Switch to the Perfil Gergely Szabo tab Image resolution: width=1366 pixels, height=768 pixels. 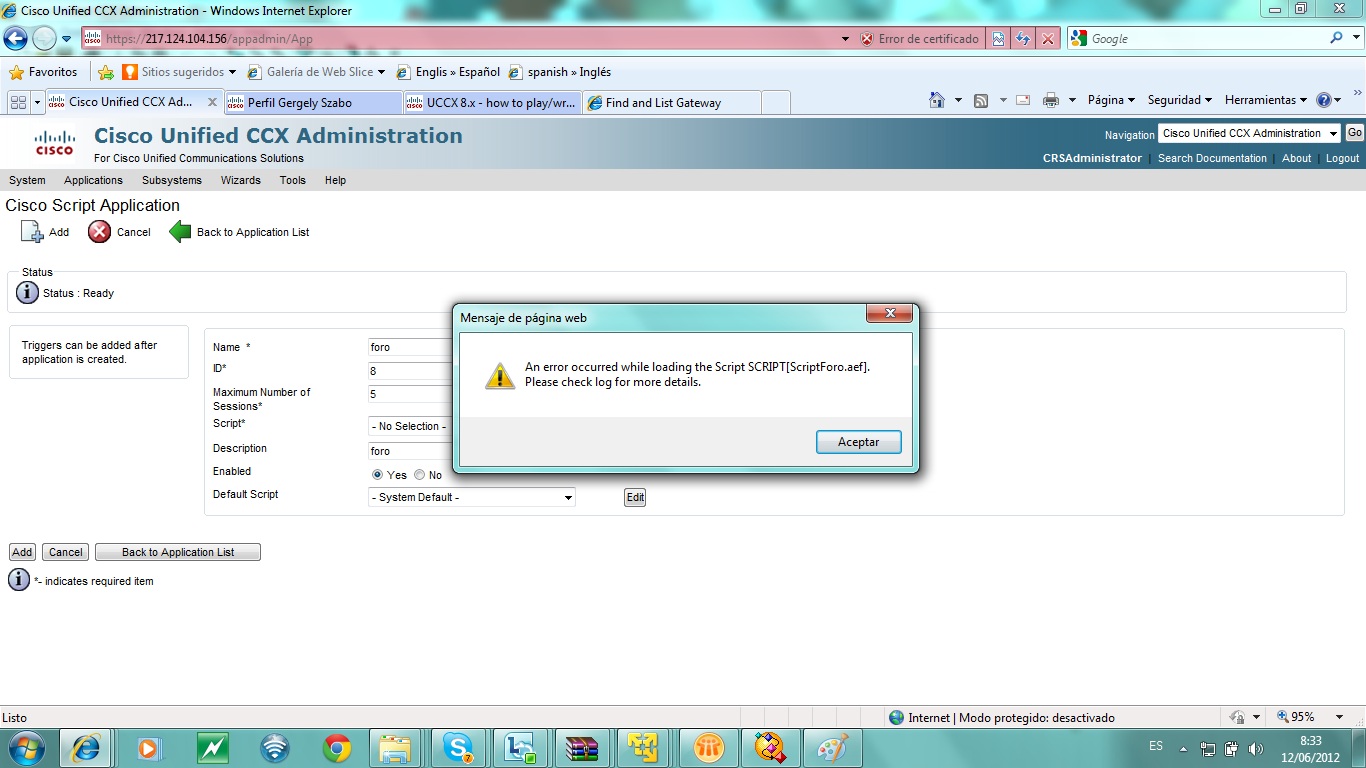point(313,102)
